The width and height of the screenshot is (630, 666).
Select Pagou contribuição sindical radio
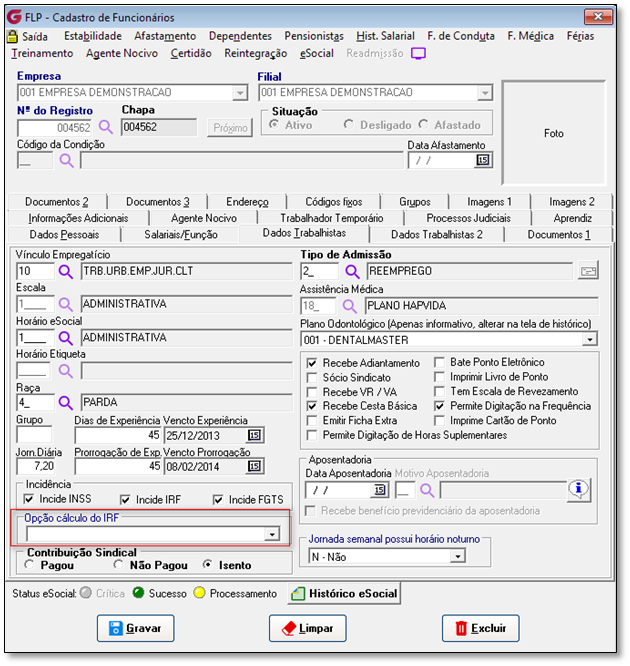pyautogui.click(x=29, y=565)
